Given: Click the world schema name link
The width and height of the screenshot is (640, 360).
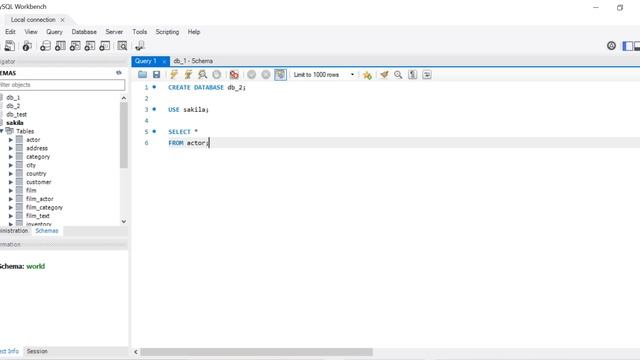Looking at the screenshot, I should 36,266.
